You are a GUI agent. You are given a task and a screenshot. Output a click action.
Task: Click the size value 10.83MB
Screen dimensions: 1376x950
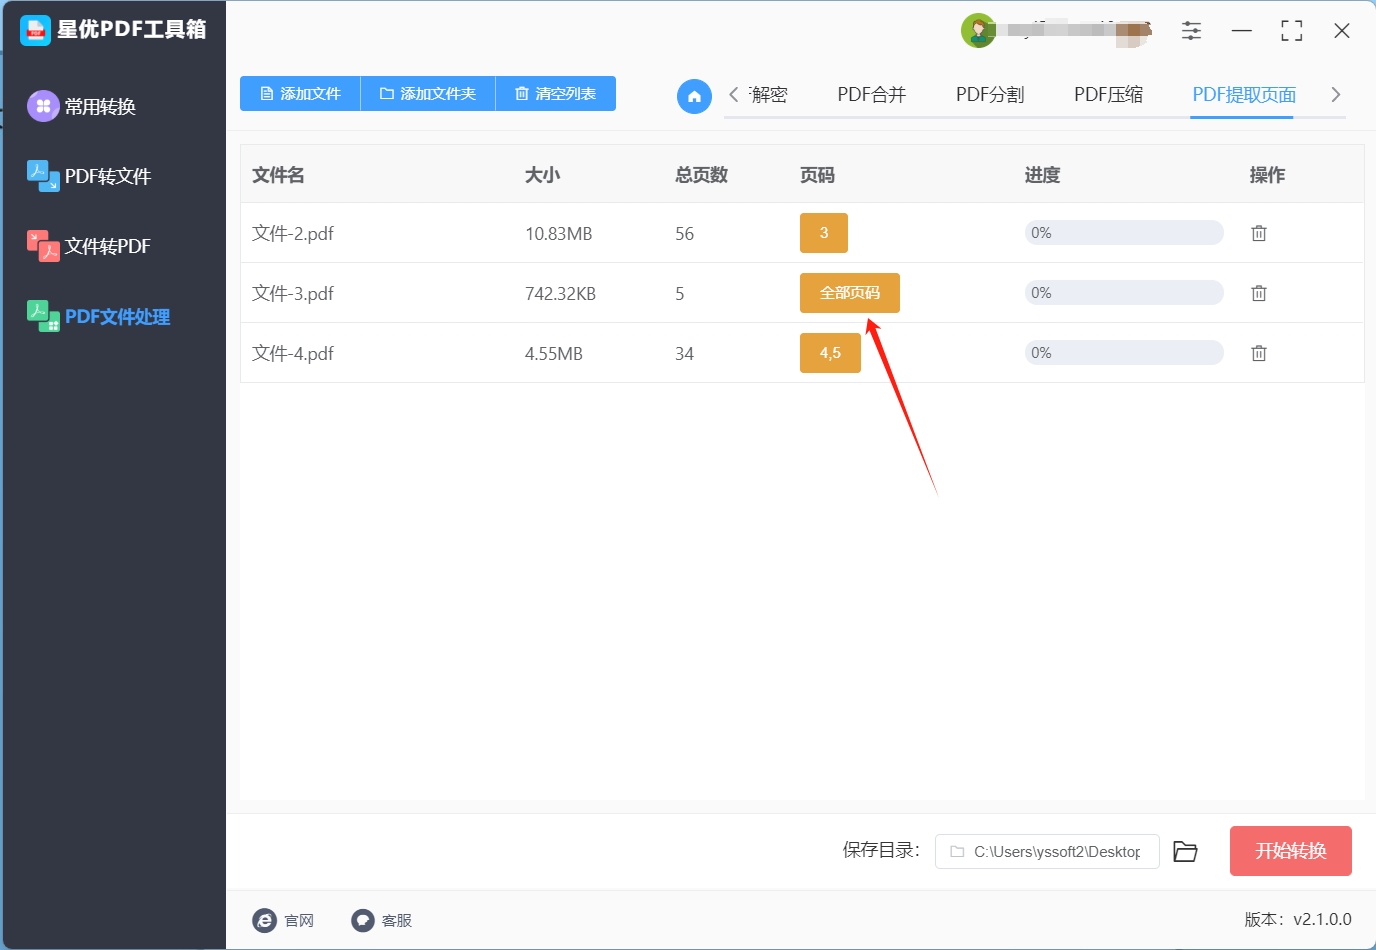(559, 234)
